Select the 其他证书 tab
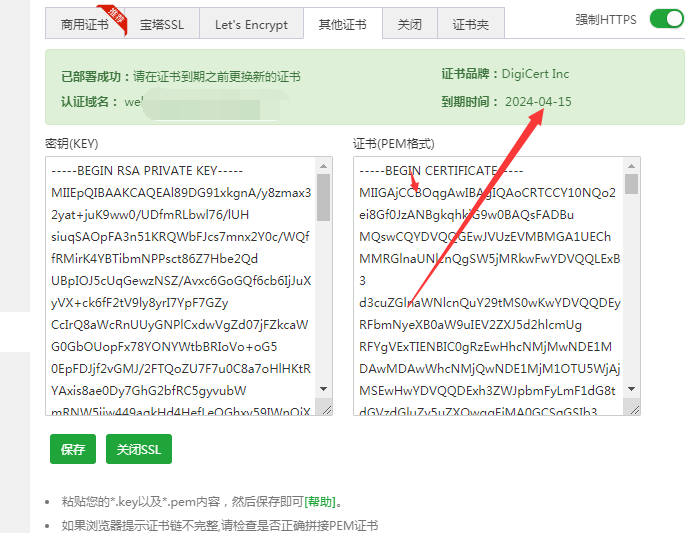This screenshot has width=689, height=533. point(342,25)
